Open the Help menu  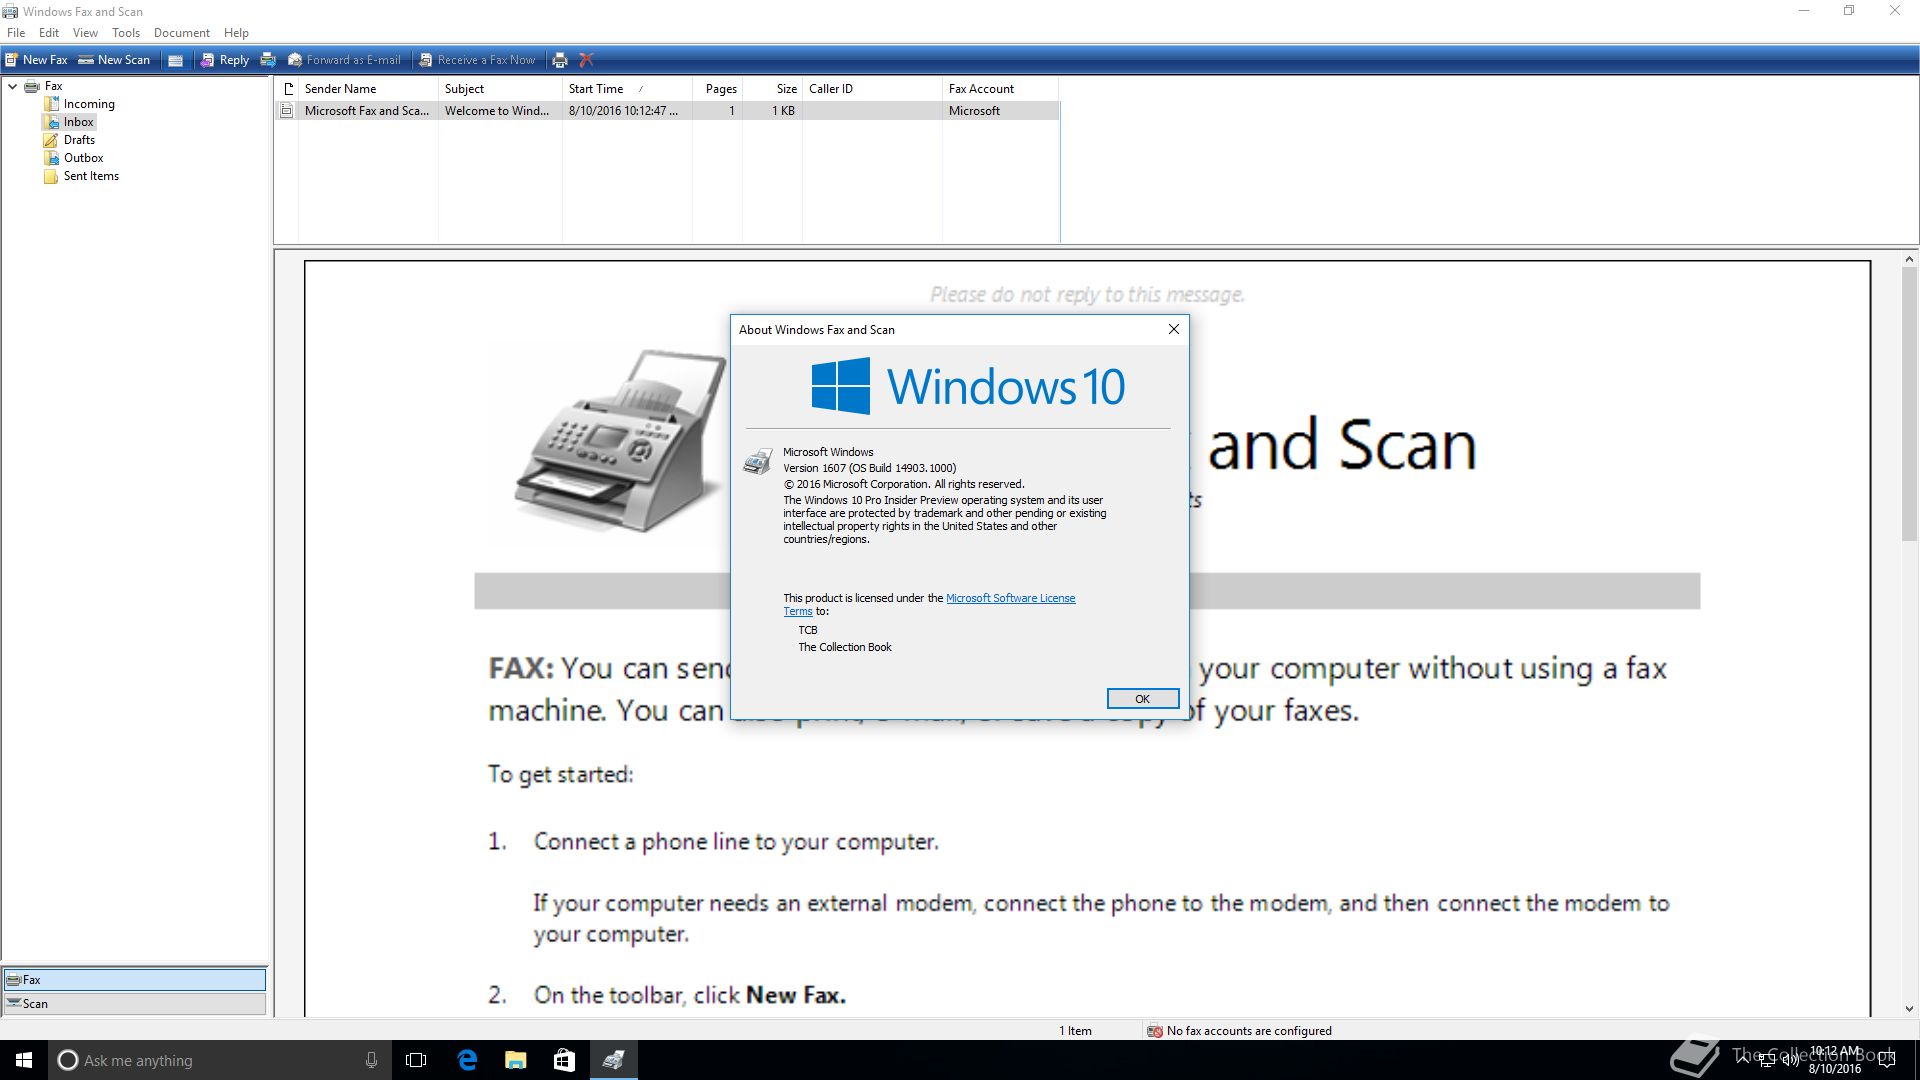coord(236,33)
